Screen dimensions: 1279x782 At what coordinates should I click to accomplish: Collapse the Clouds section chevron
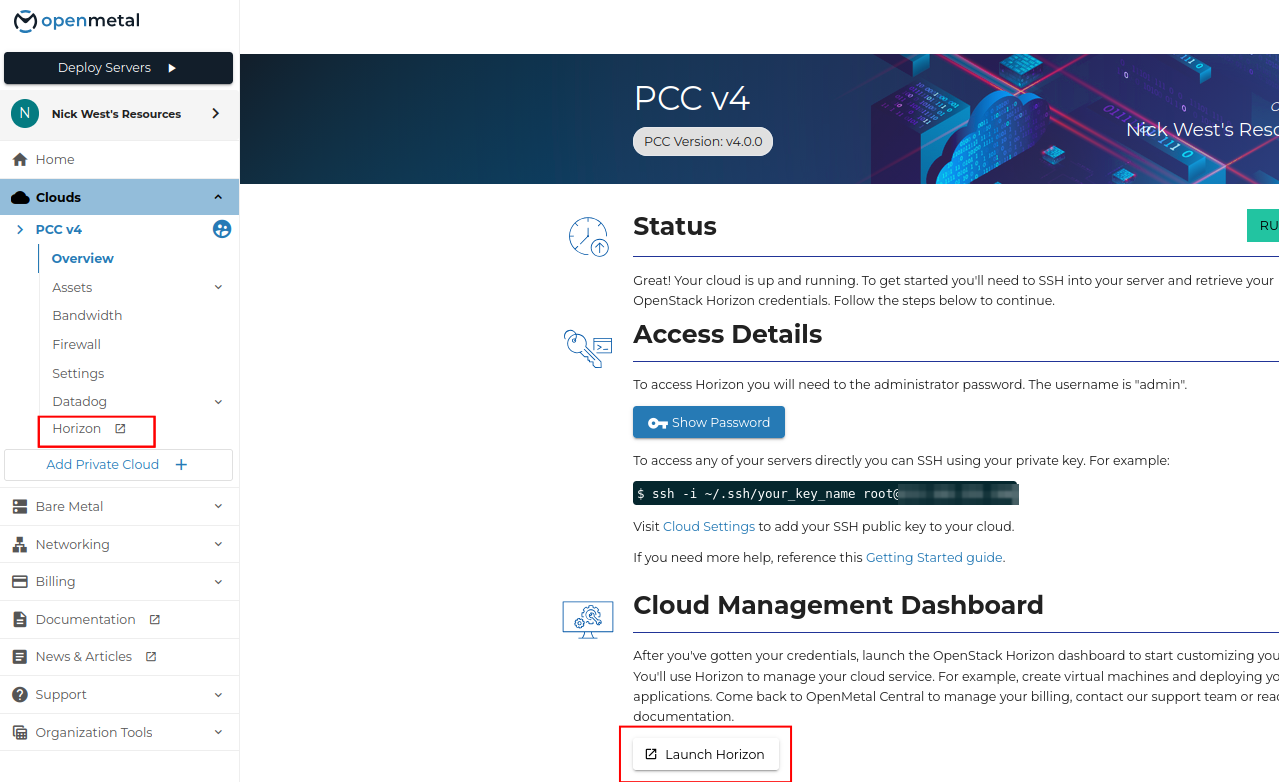(x=218, y=197)
